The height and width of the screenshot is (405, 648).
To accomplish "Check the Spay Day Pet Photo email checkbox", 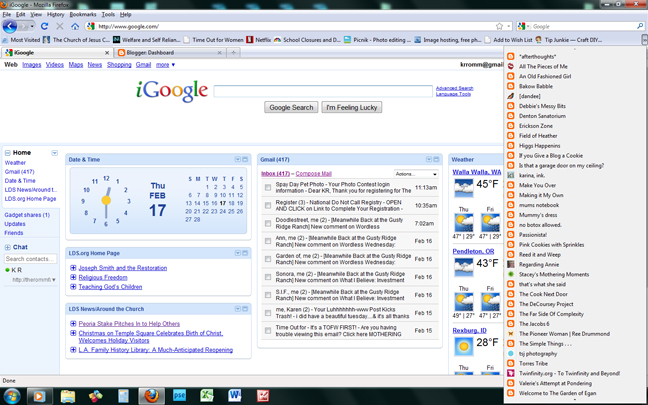I will coord(268,188).
